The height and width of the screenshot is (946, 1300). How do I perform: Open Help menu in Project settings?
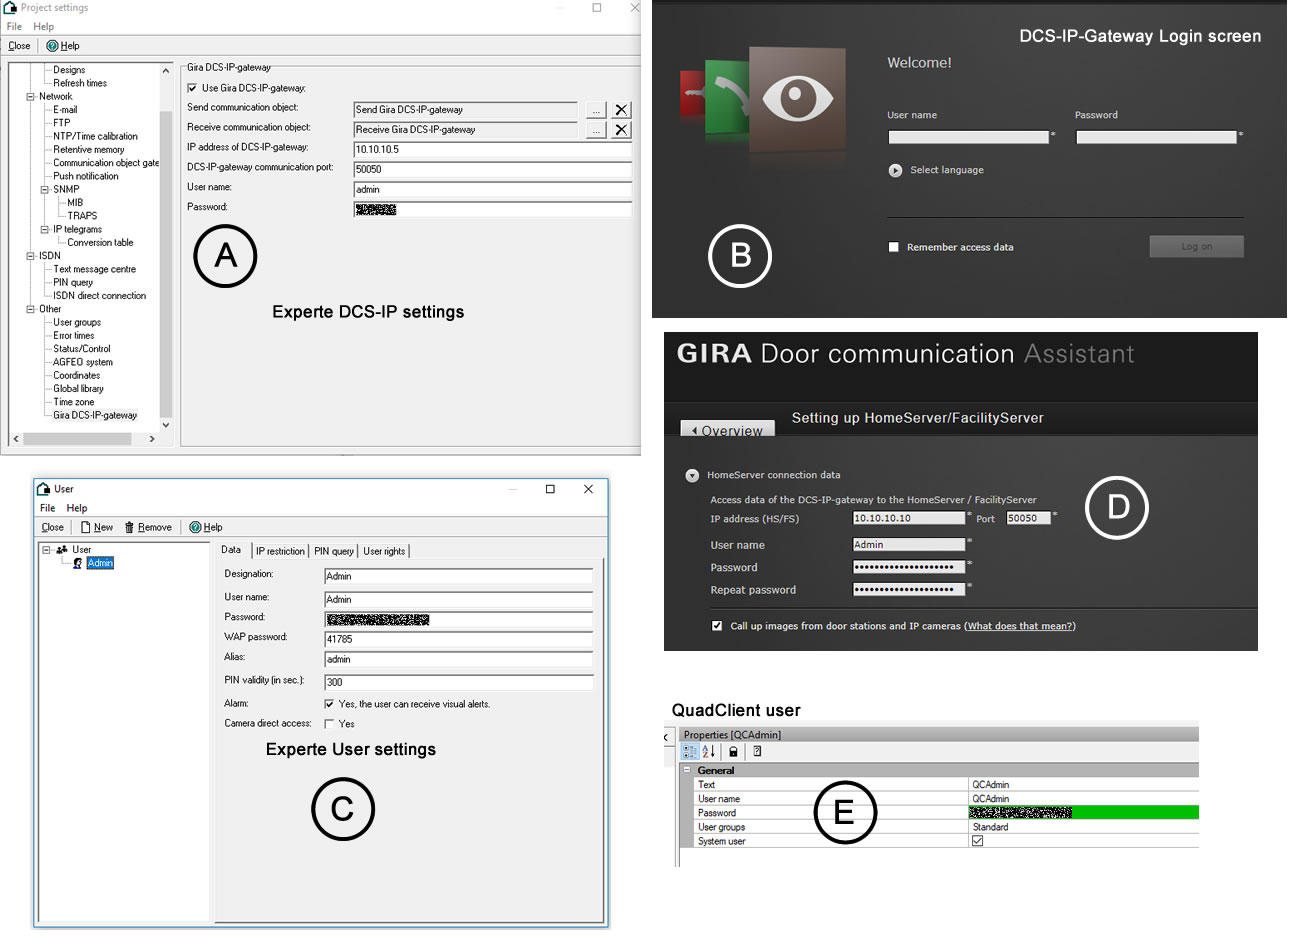(x=44, y=27)
